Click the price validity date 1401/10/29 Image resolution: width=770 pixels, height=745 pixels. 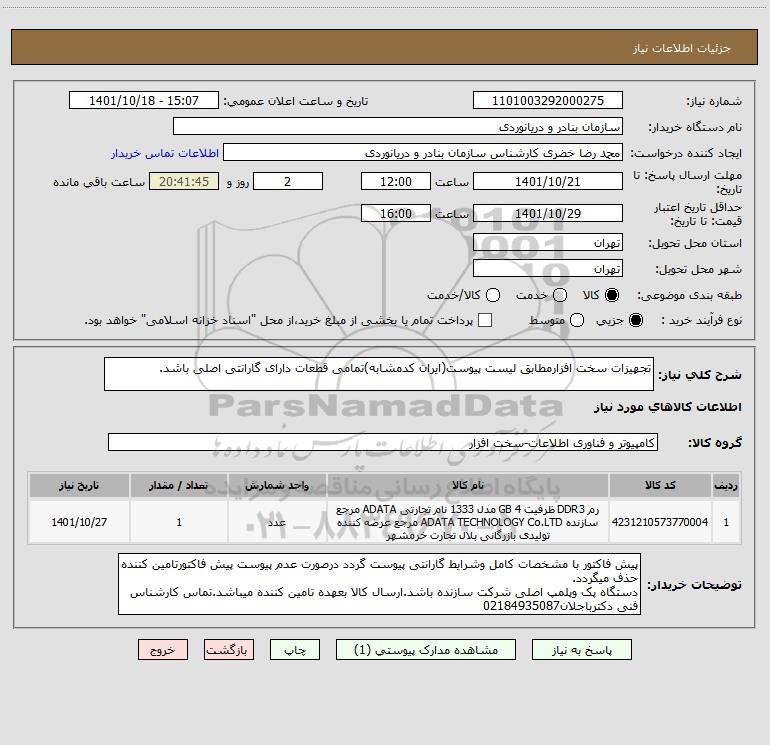(548, 214)
